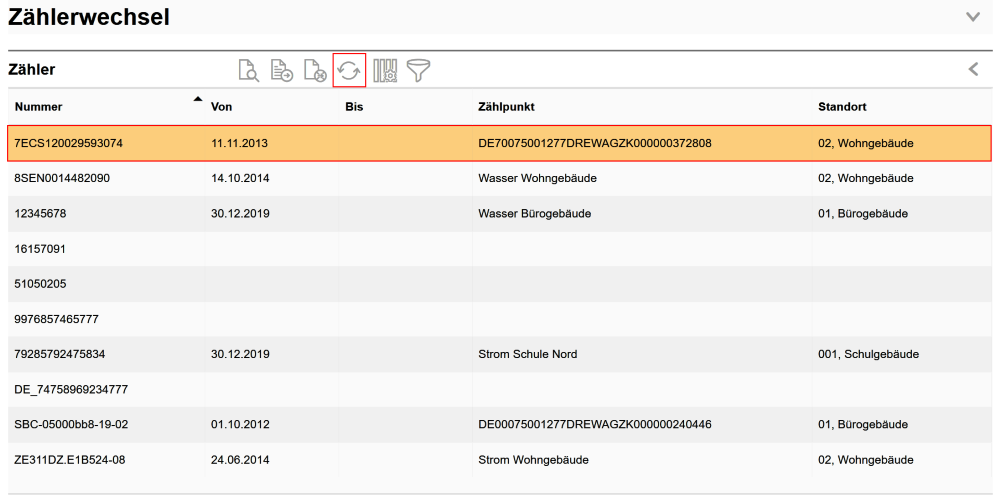Click the ascending sort arrow on Nummer
This screenshot has height=497, width=1000.
click(197, 99)
